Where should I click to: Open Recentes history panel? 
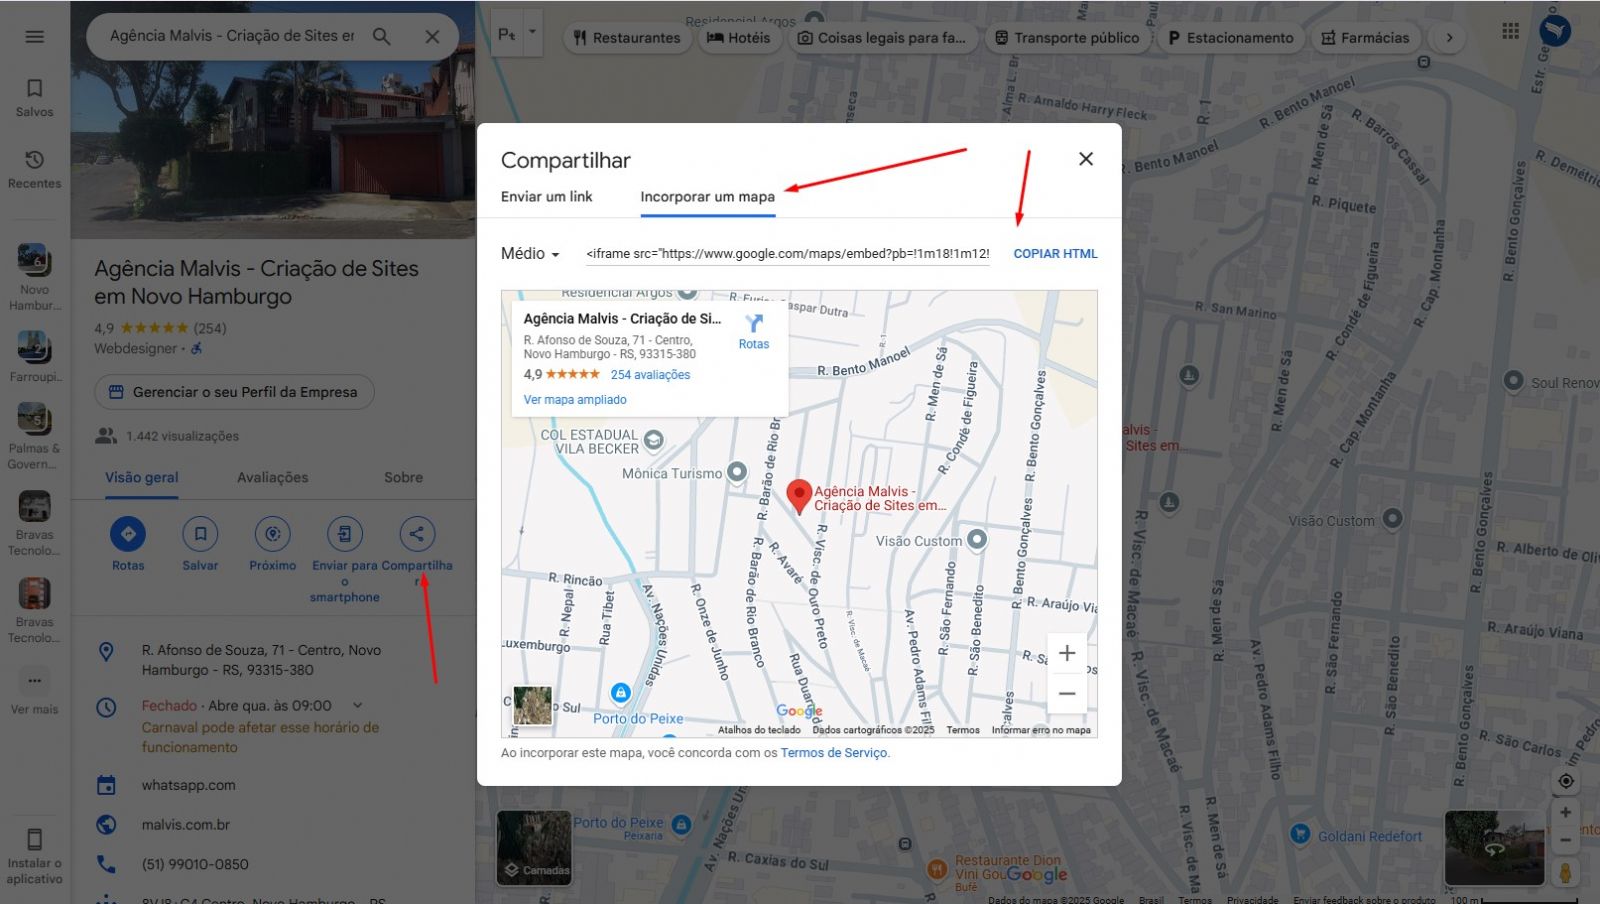point(35,169)
